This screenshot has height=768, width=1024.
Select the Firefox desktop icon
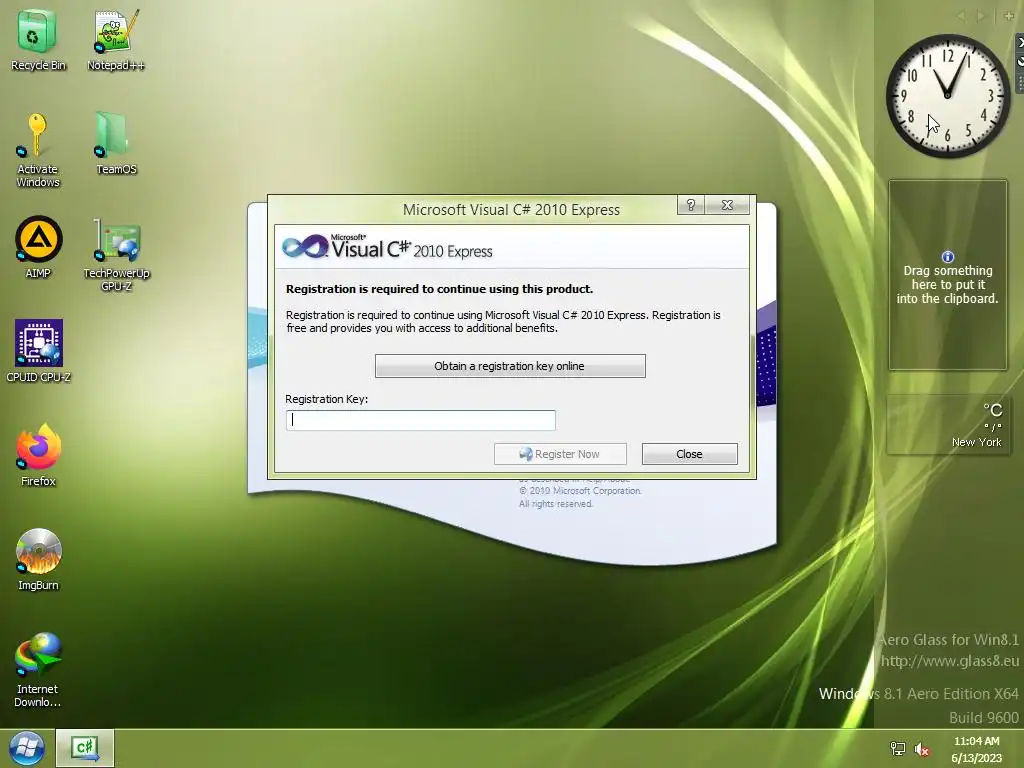(x=38, y=455)
